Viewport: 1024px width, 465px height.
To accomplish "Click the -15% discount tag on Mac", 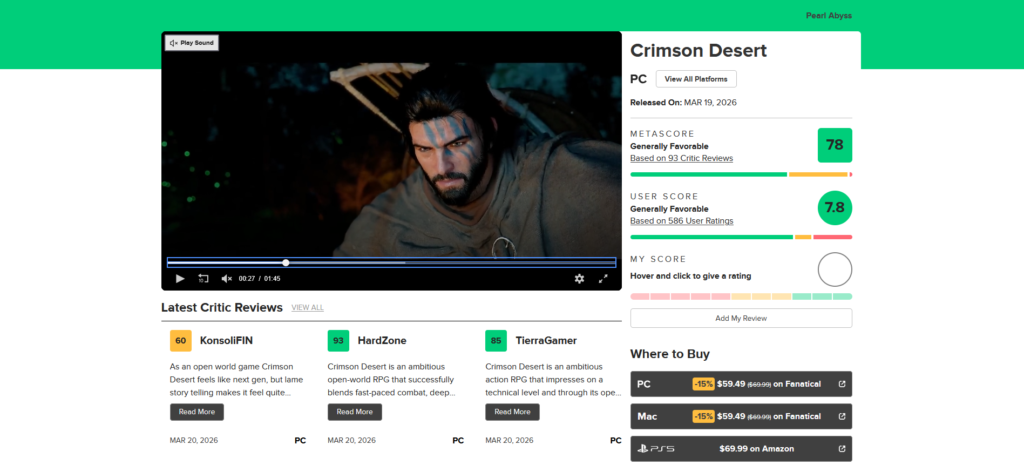I will pos(703,417).
